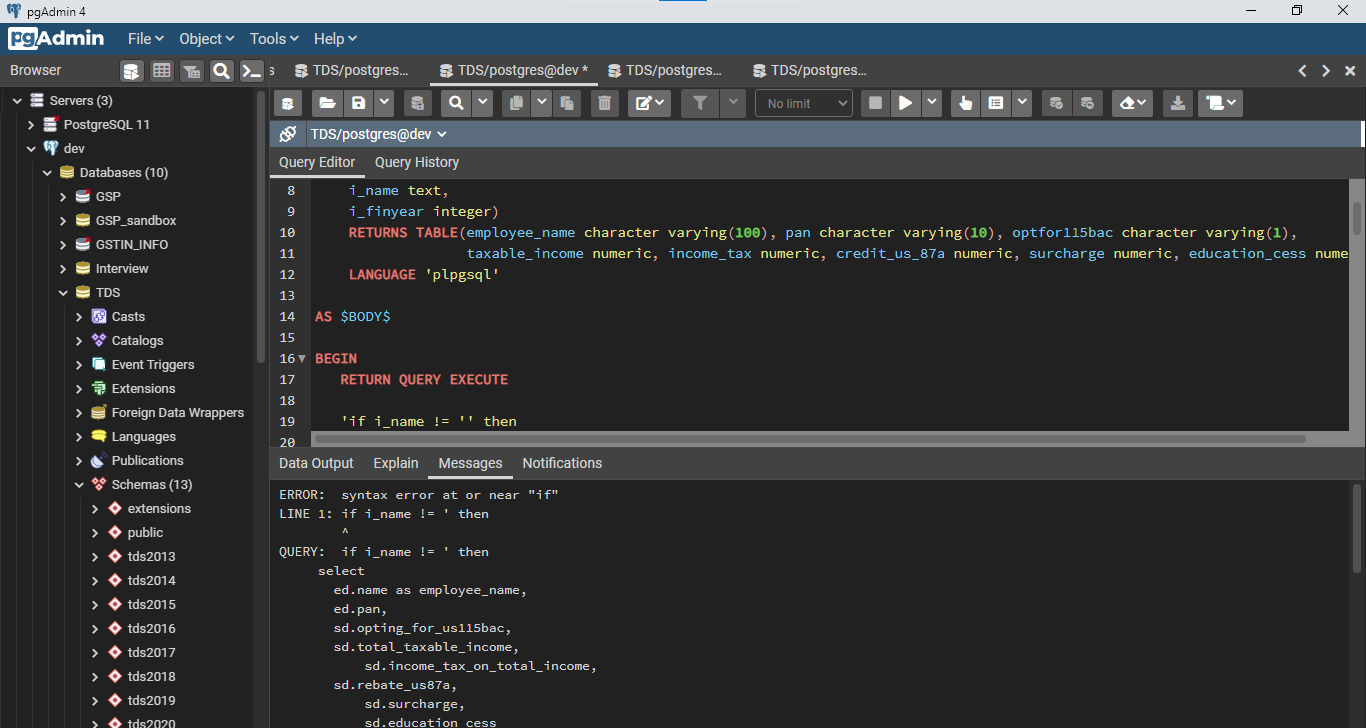Screen dimensions: 1366x728
Task: Expand the GSP database node
Action: (x=63, y=197)
